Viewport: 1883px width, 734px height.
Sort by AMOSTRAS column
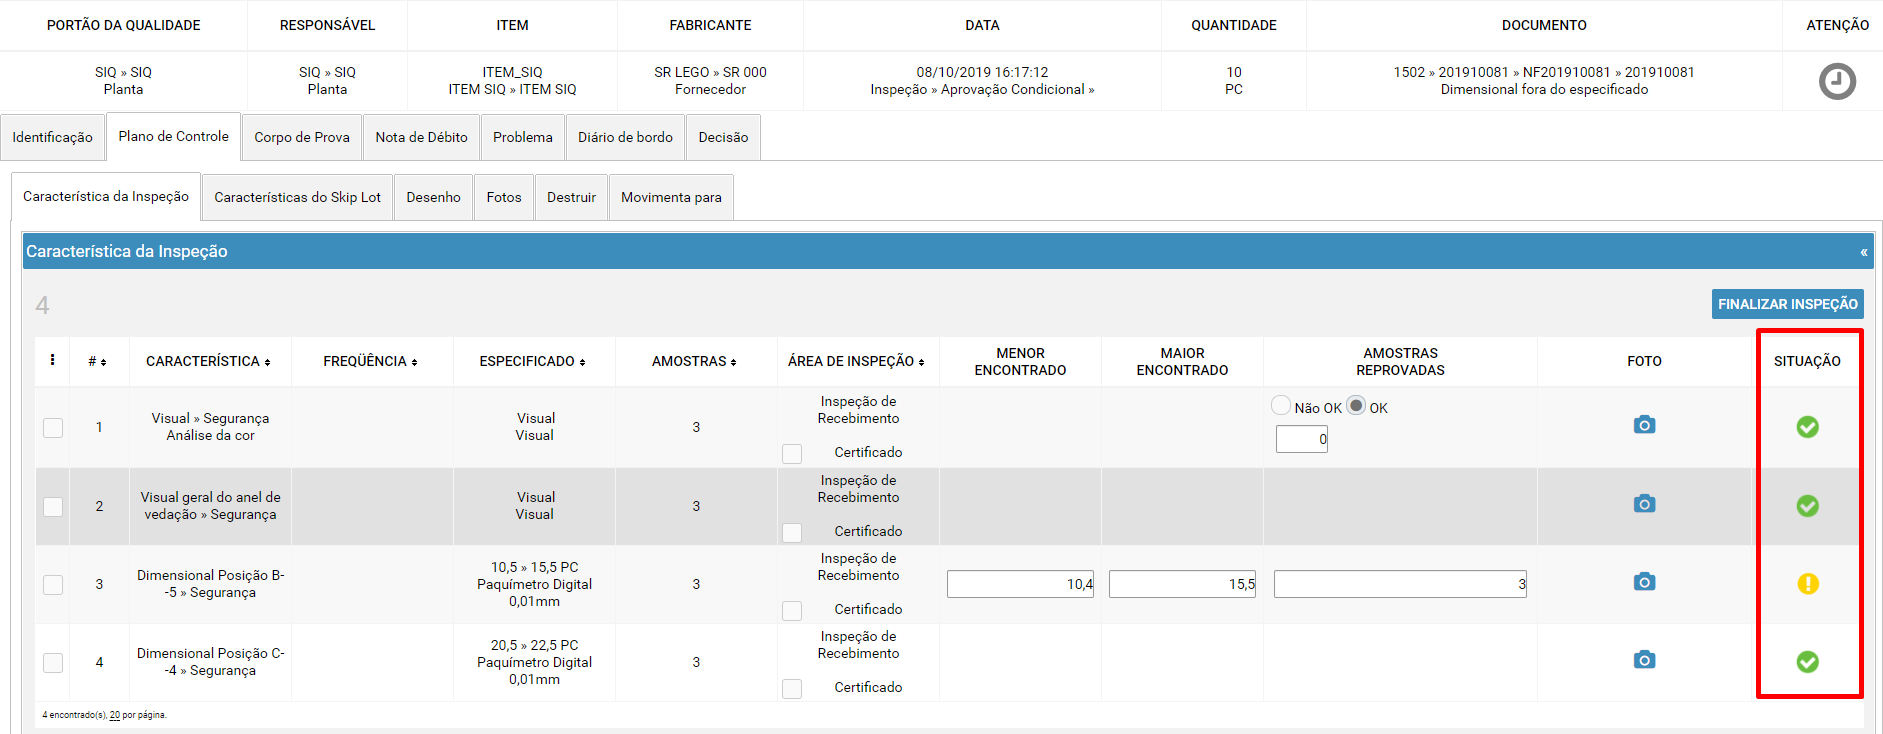(694, 361)
